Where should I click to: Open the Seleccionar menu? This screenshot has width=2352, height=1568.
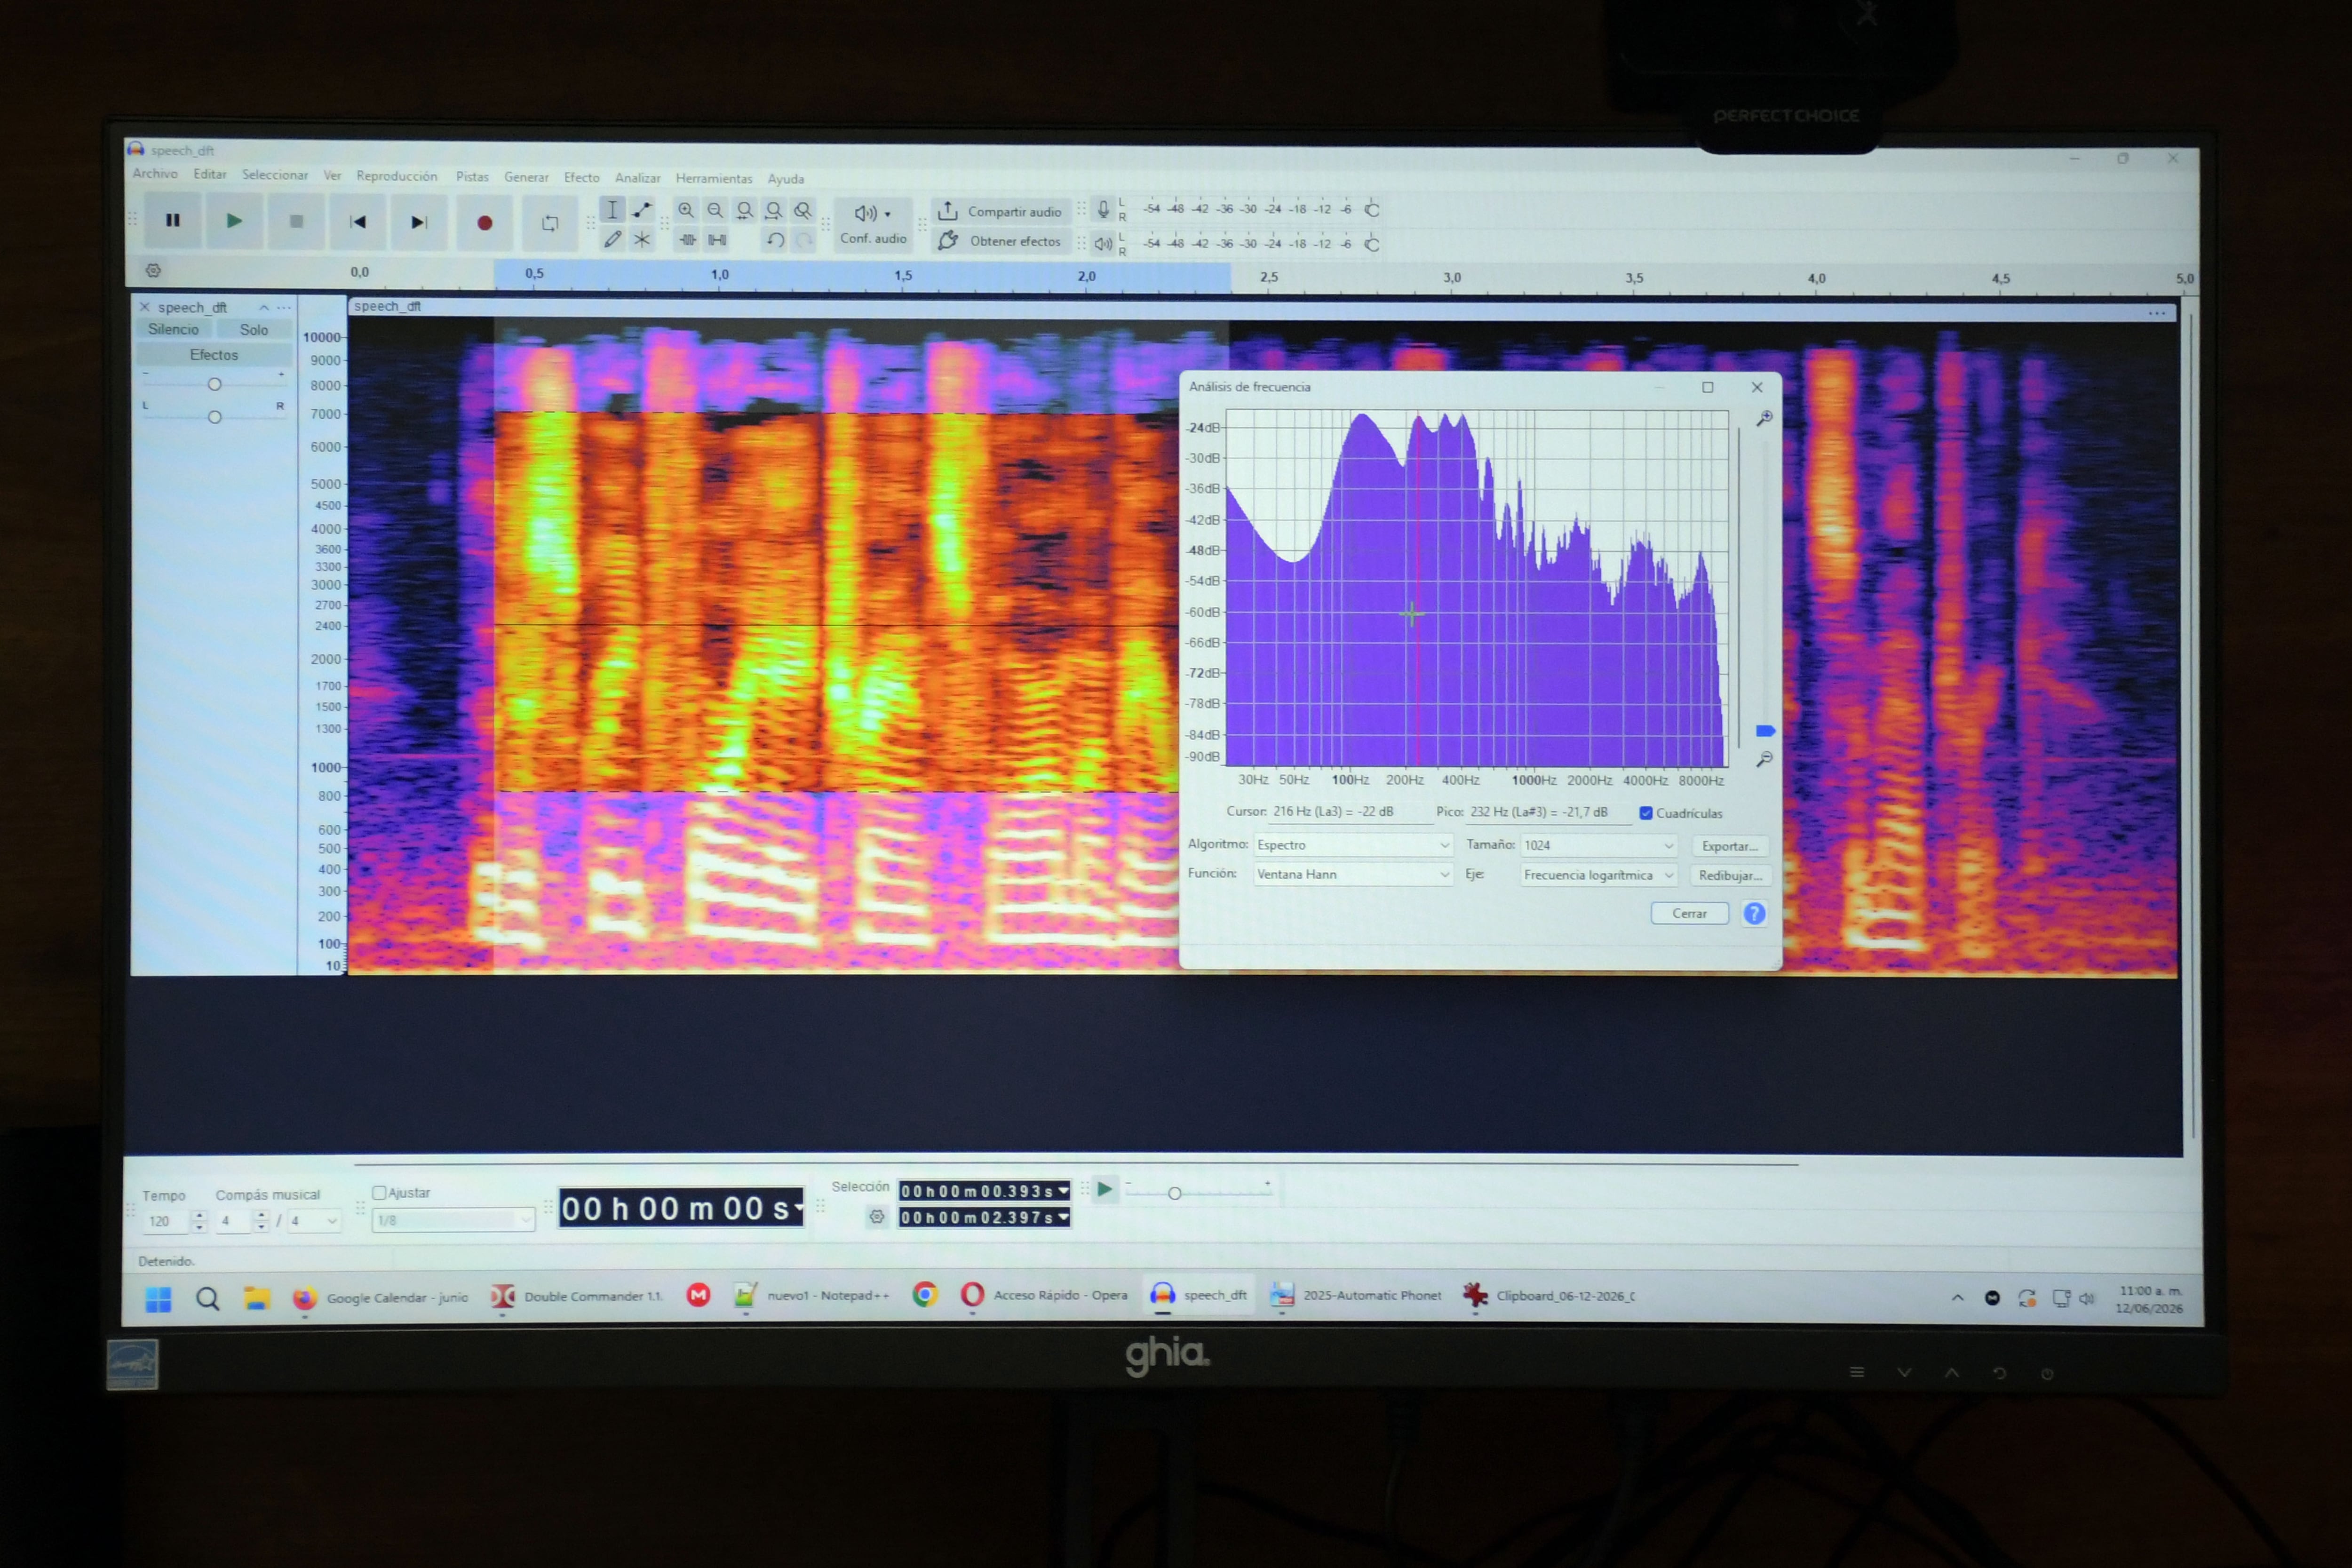(x=275, y=175)
